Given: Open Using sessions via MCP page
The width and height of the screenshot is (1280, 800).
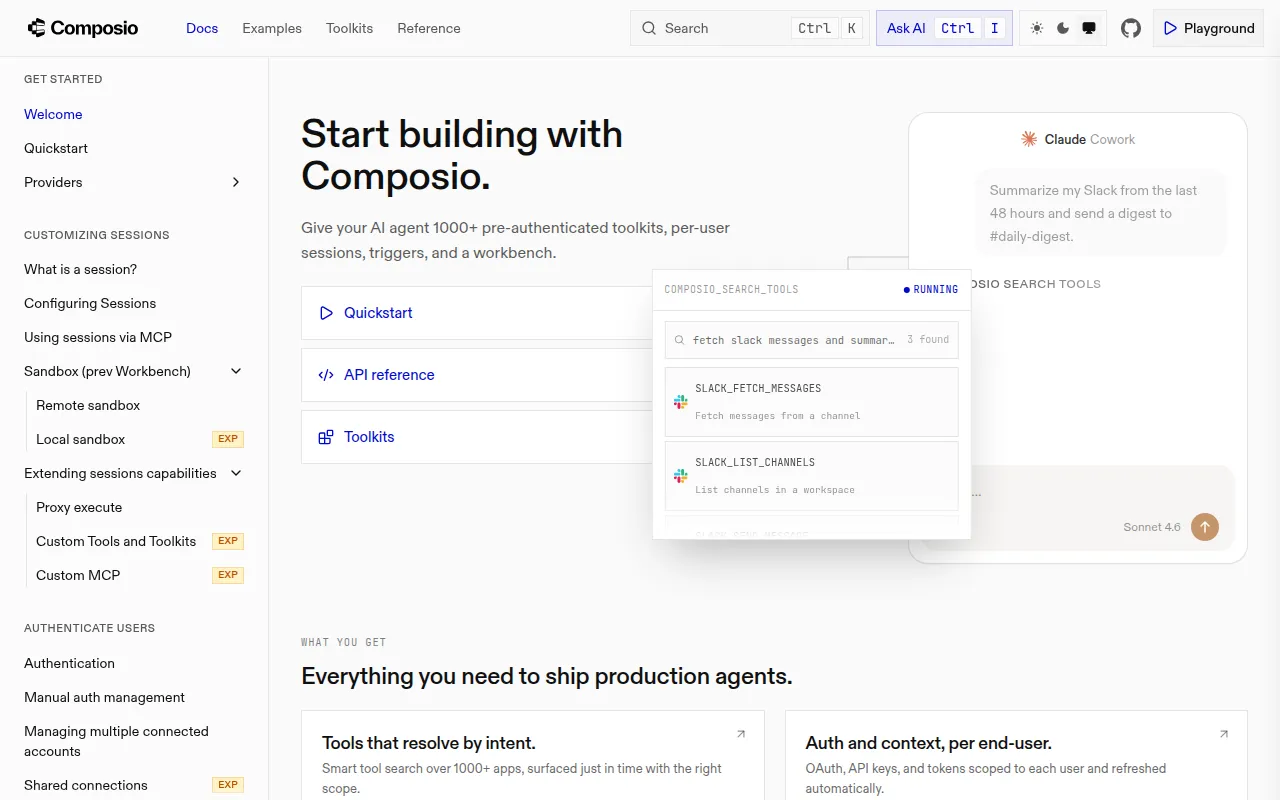Looking at the screenshot, I should click(98, 337).
